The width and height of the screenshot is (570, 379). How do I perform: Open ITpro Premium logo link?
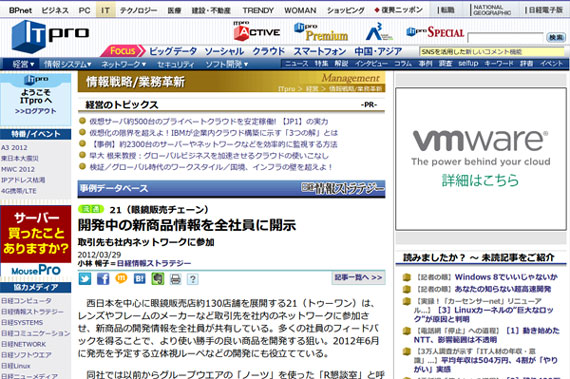[x=321, y=32]
